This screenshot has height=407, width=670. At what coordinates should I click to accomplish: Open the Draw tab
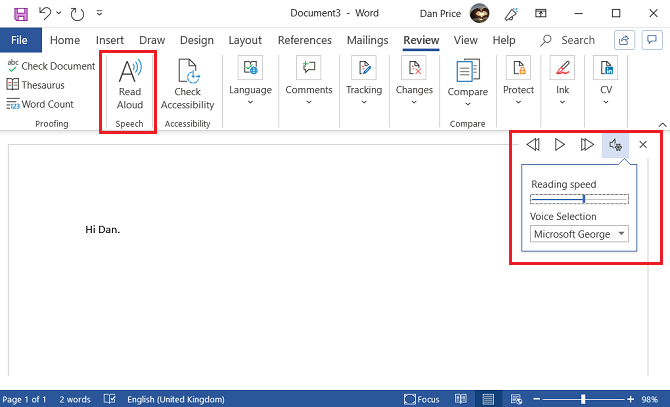[152, 40]
